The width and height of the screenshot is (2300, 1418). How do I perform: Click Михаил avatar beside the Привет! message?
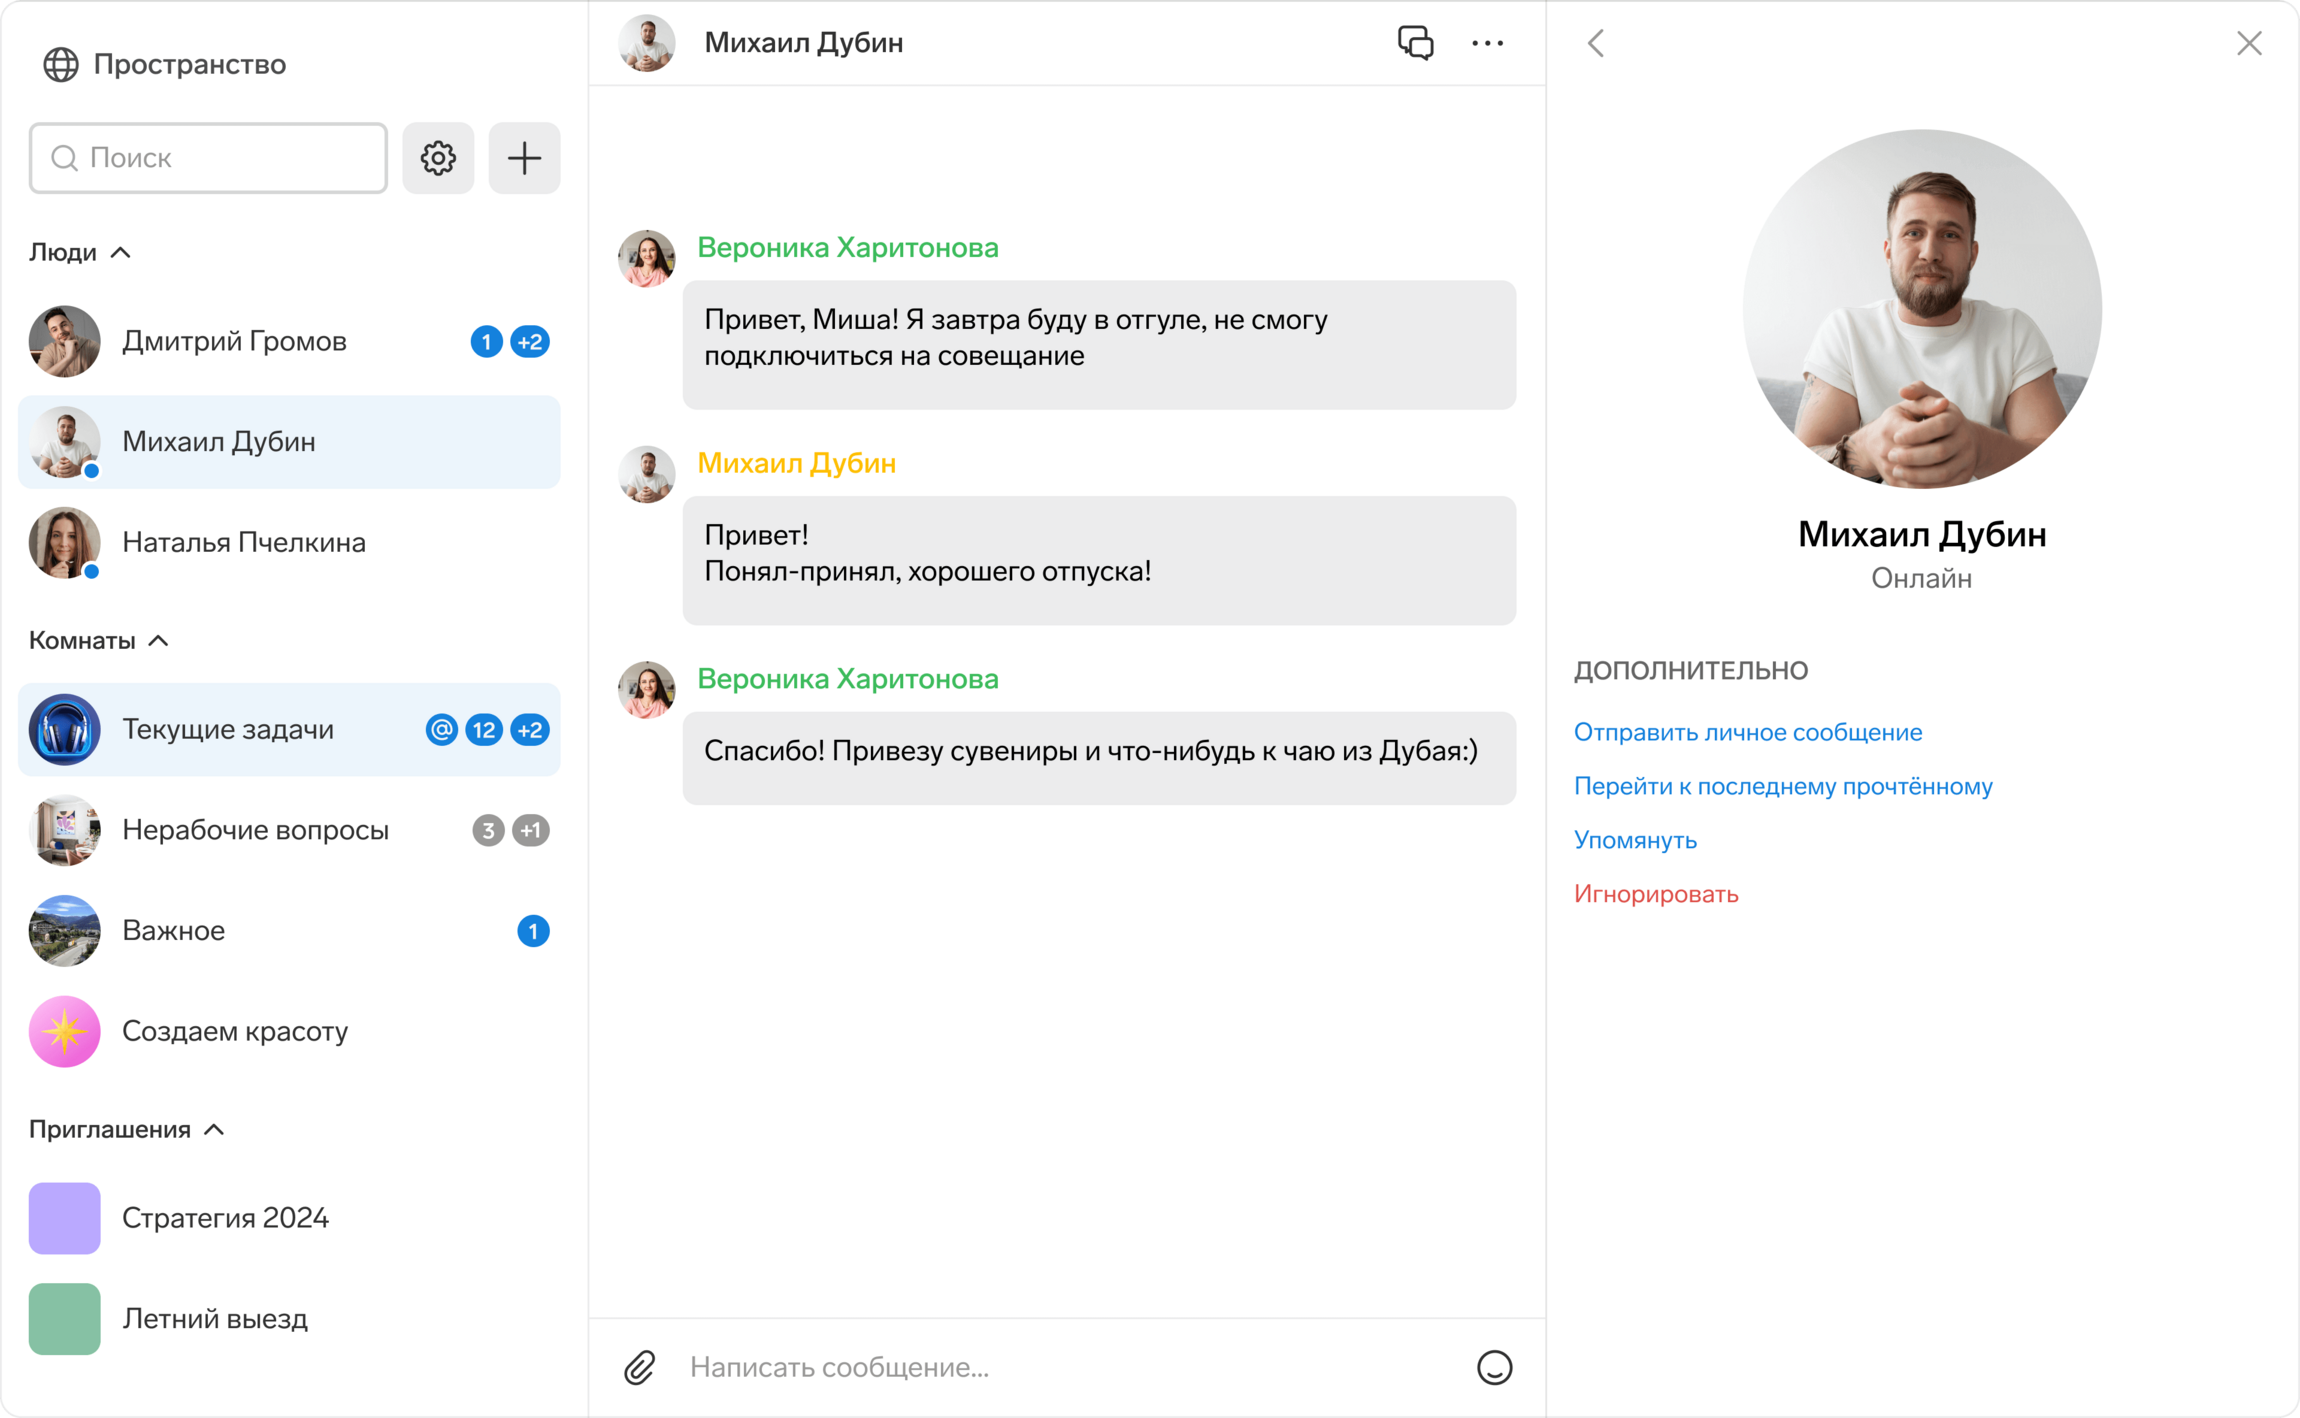coord(647,475)
